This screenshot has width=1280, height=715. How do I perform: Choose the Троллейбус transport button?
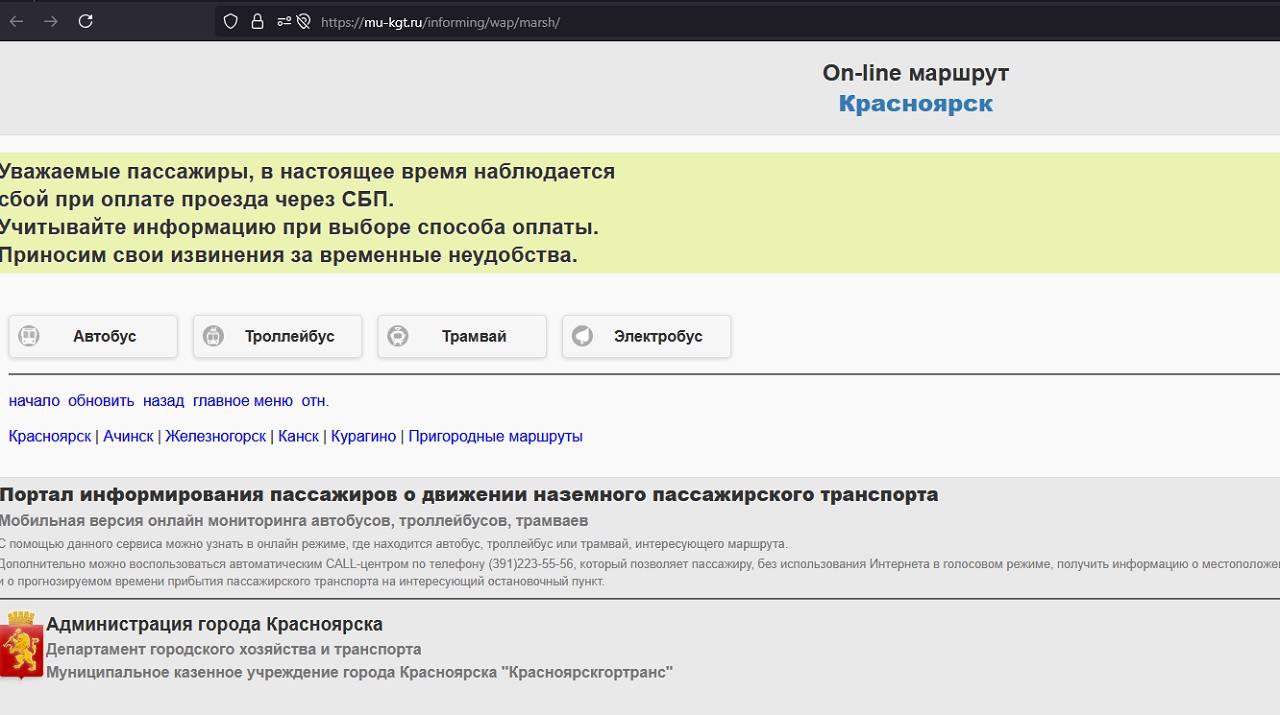pos(278,336)
